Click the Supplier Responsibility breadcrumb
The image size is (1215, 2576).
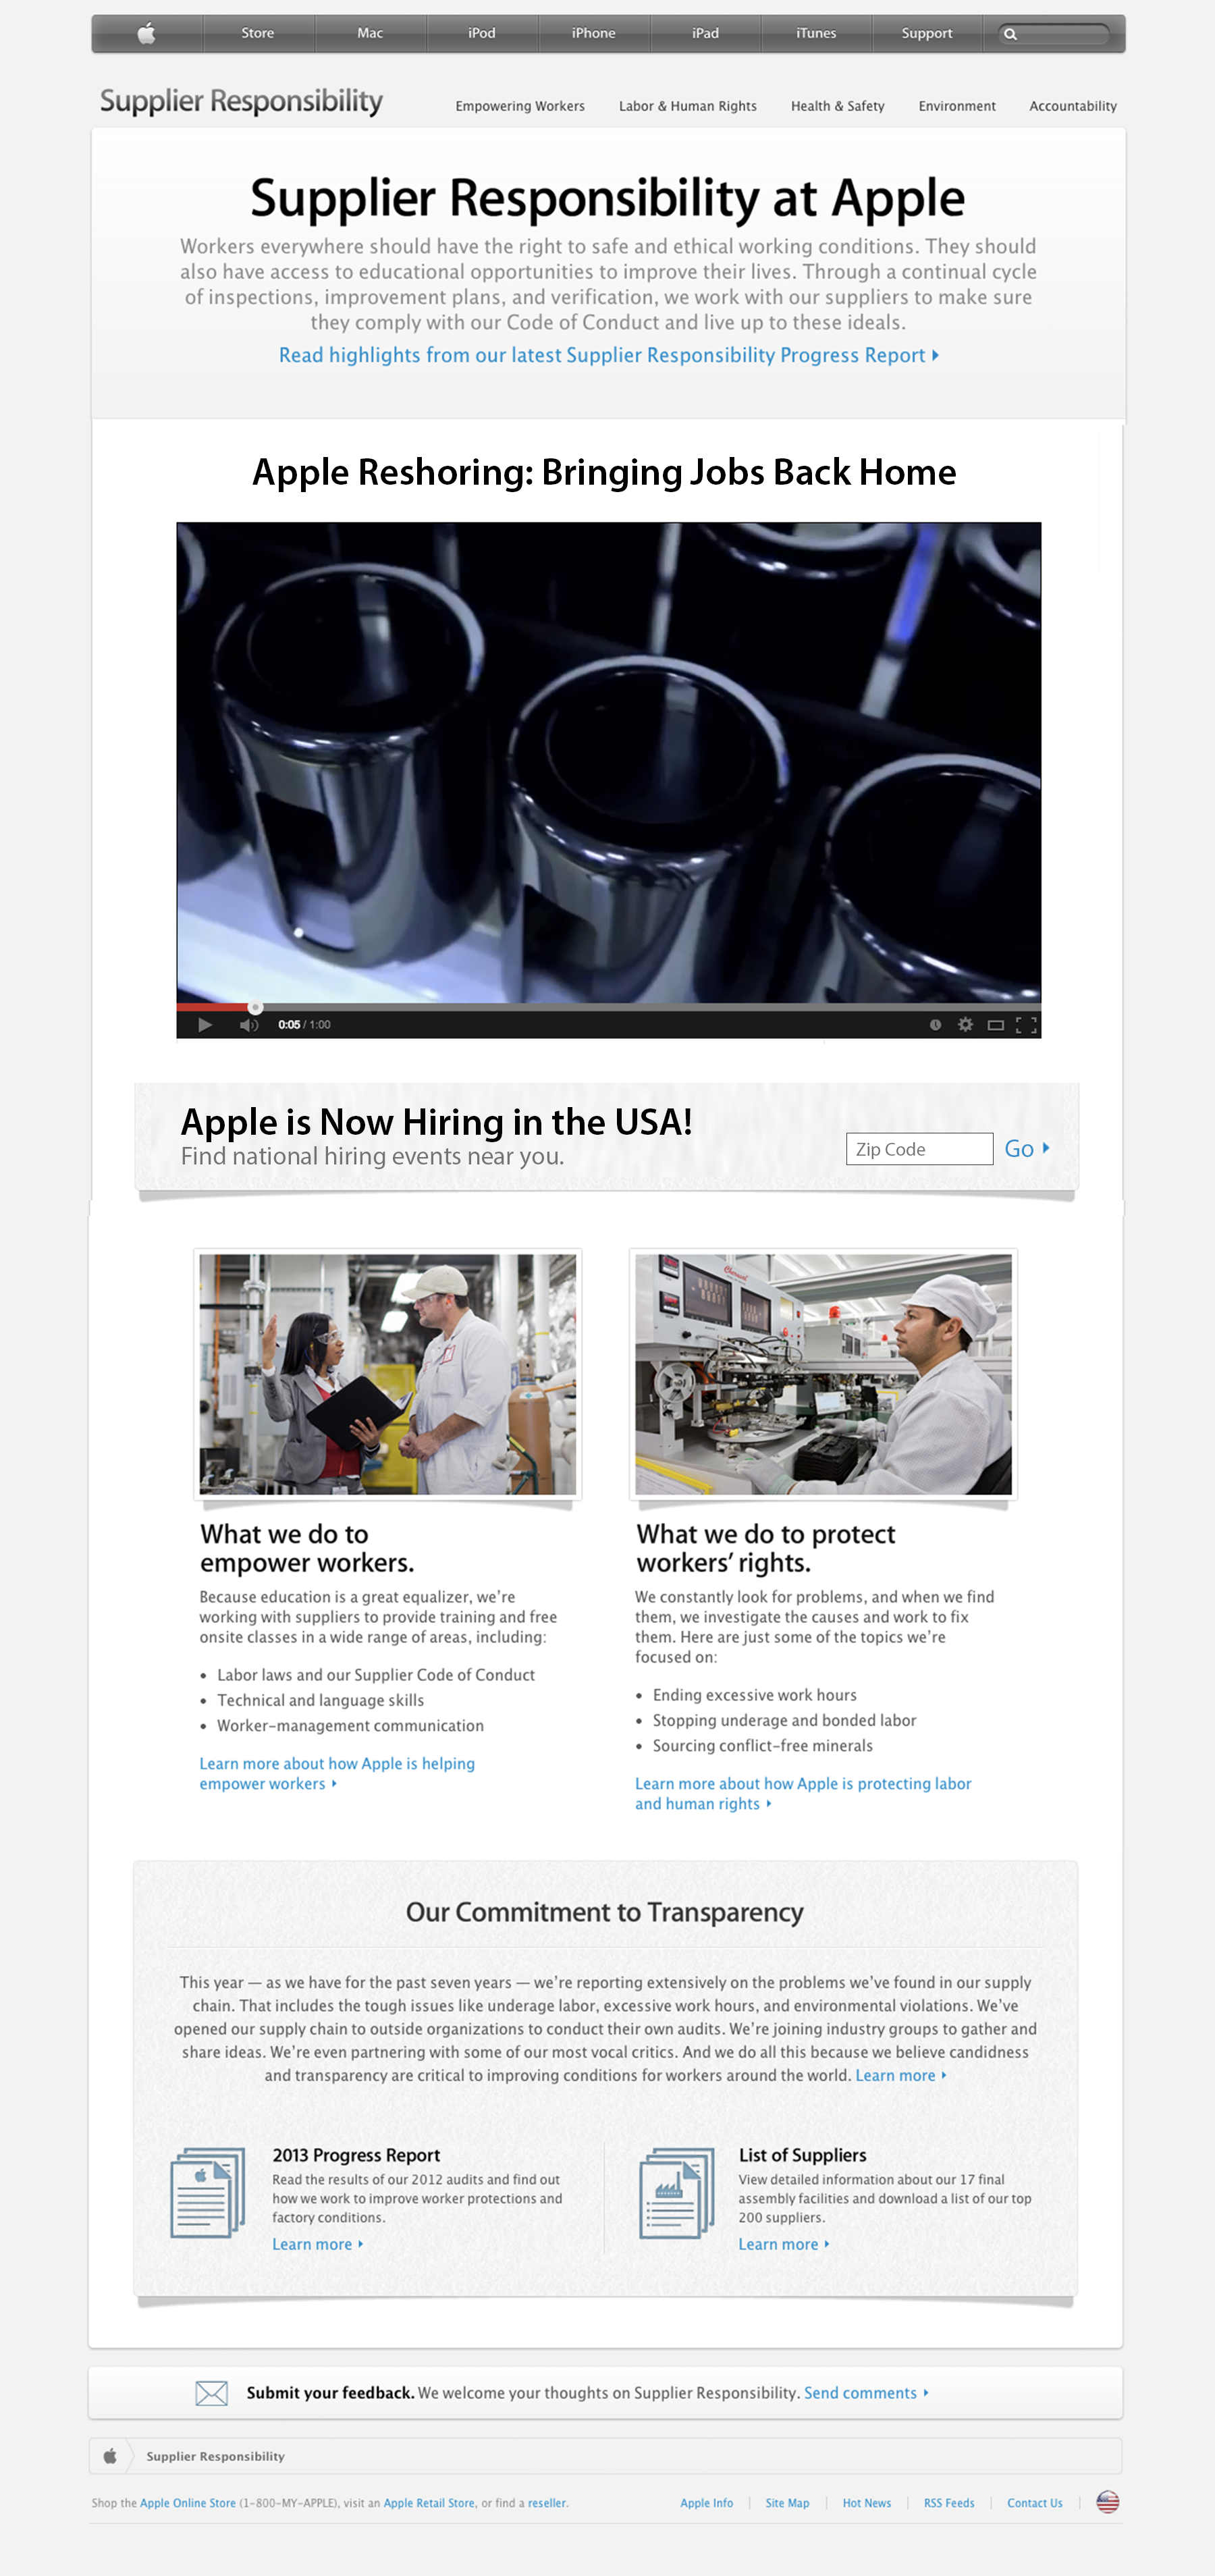pyautogui.click(x=215, y=2456)
